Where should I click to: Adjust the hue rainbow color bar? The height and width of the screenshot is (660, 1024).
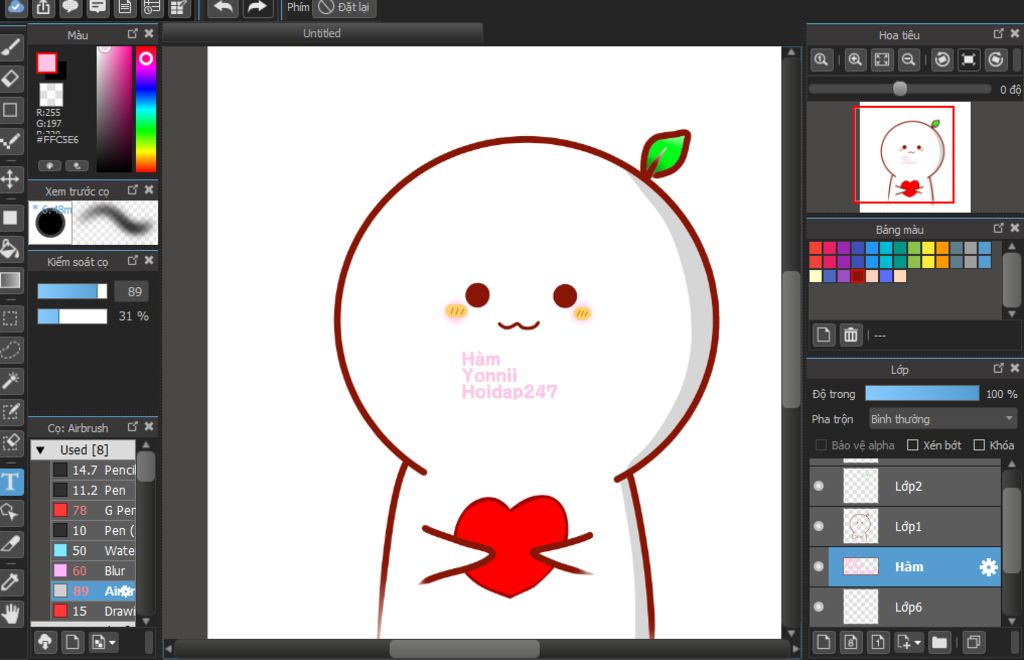pos(146,109)
